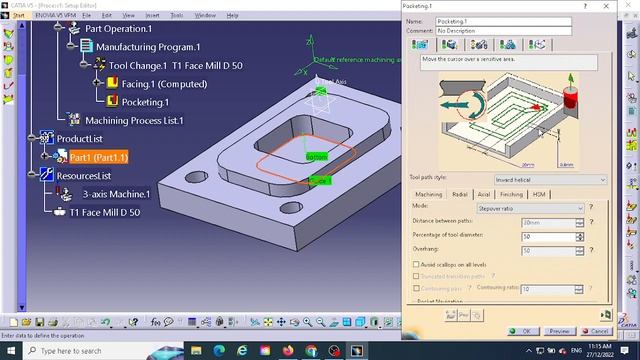Open the strategy parameters tab icon in Pocketing dialog

pos(420,44)
